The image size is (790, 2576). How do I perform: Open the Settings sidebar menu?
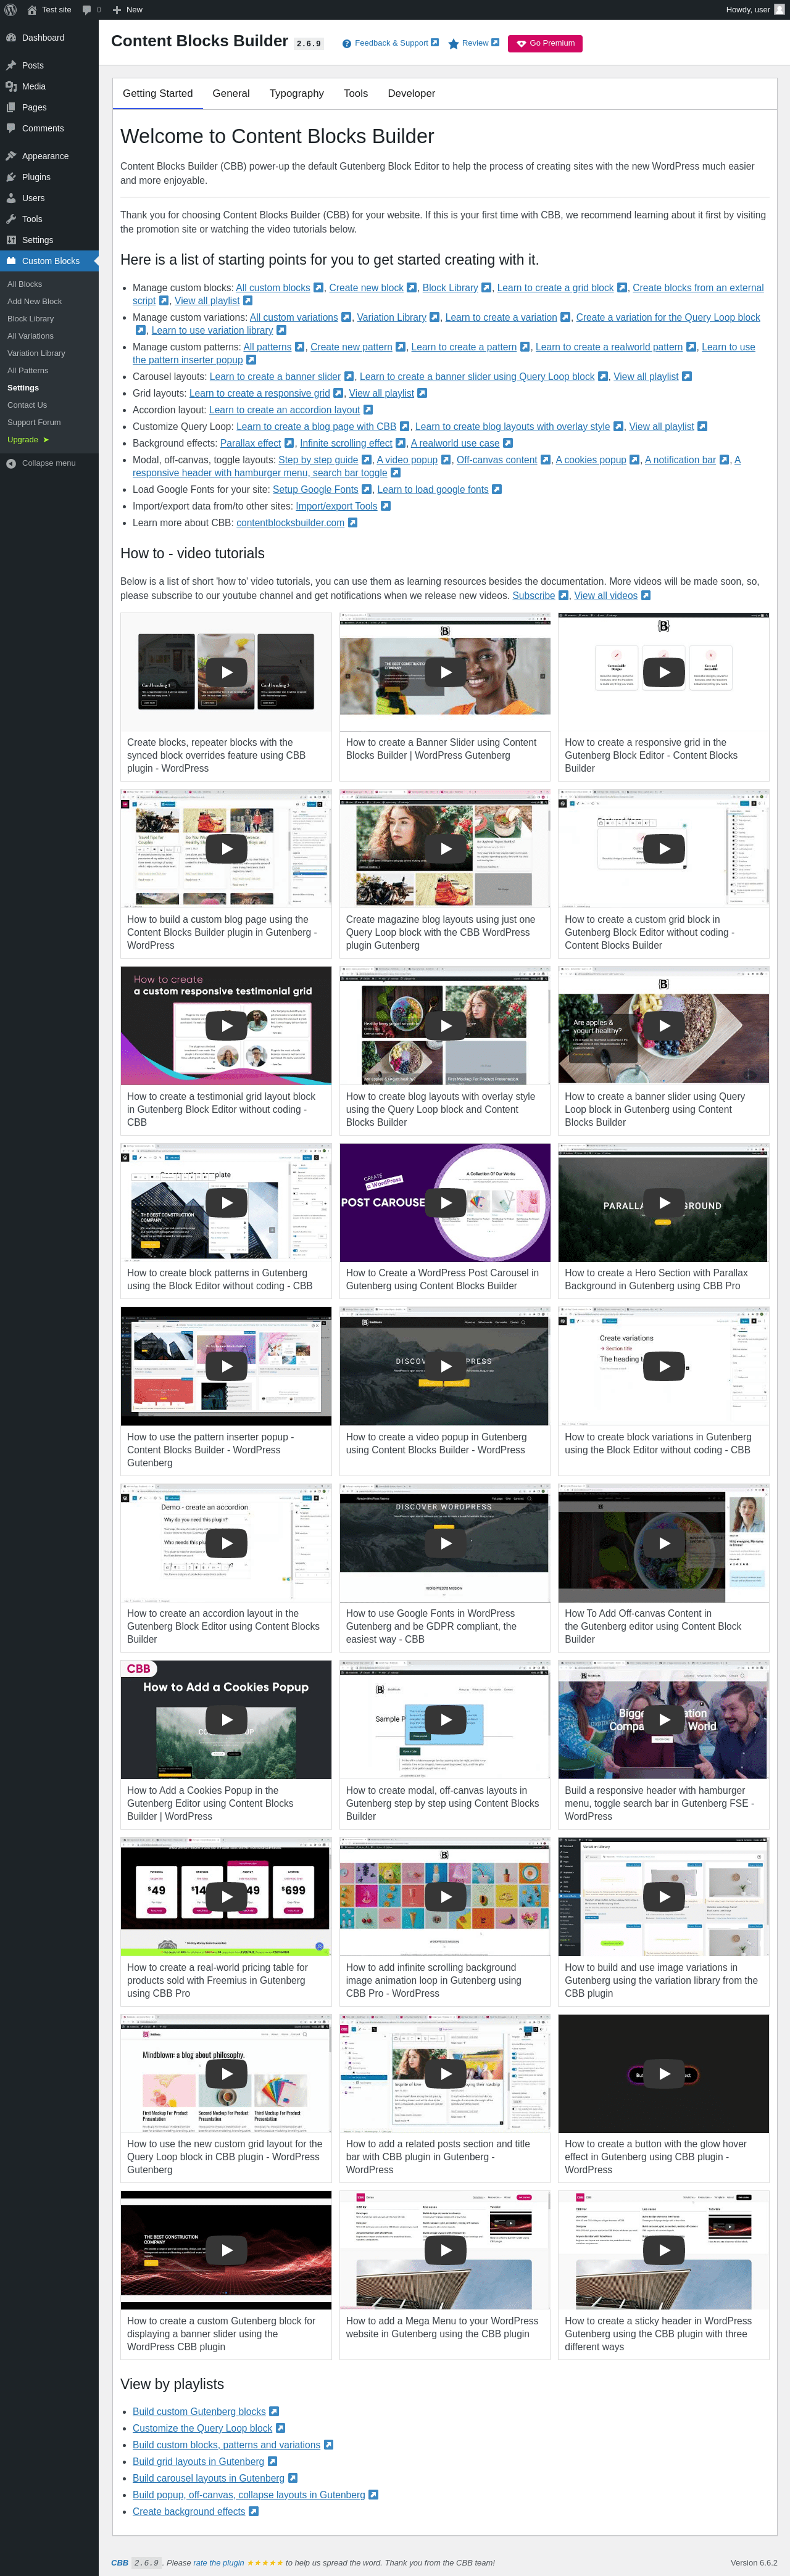[x=49, y=240]
